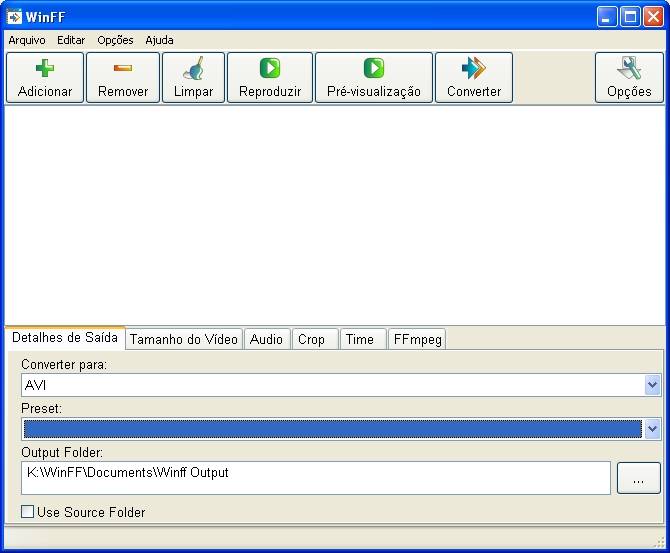Image resolution: width=670 pixels, height=553 pixels.
Task: Open the Preset dropdown list
Action: point(652,429)
